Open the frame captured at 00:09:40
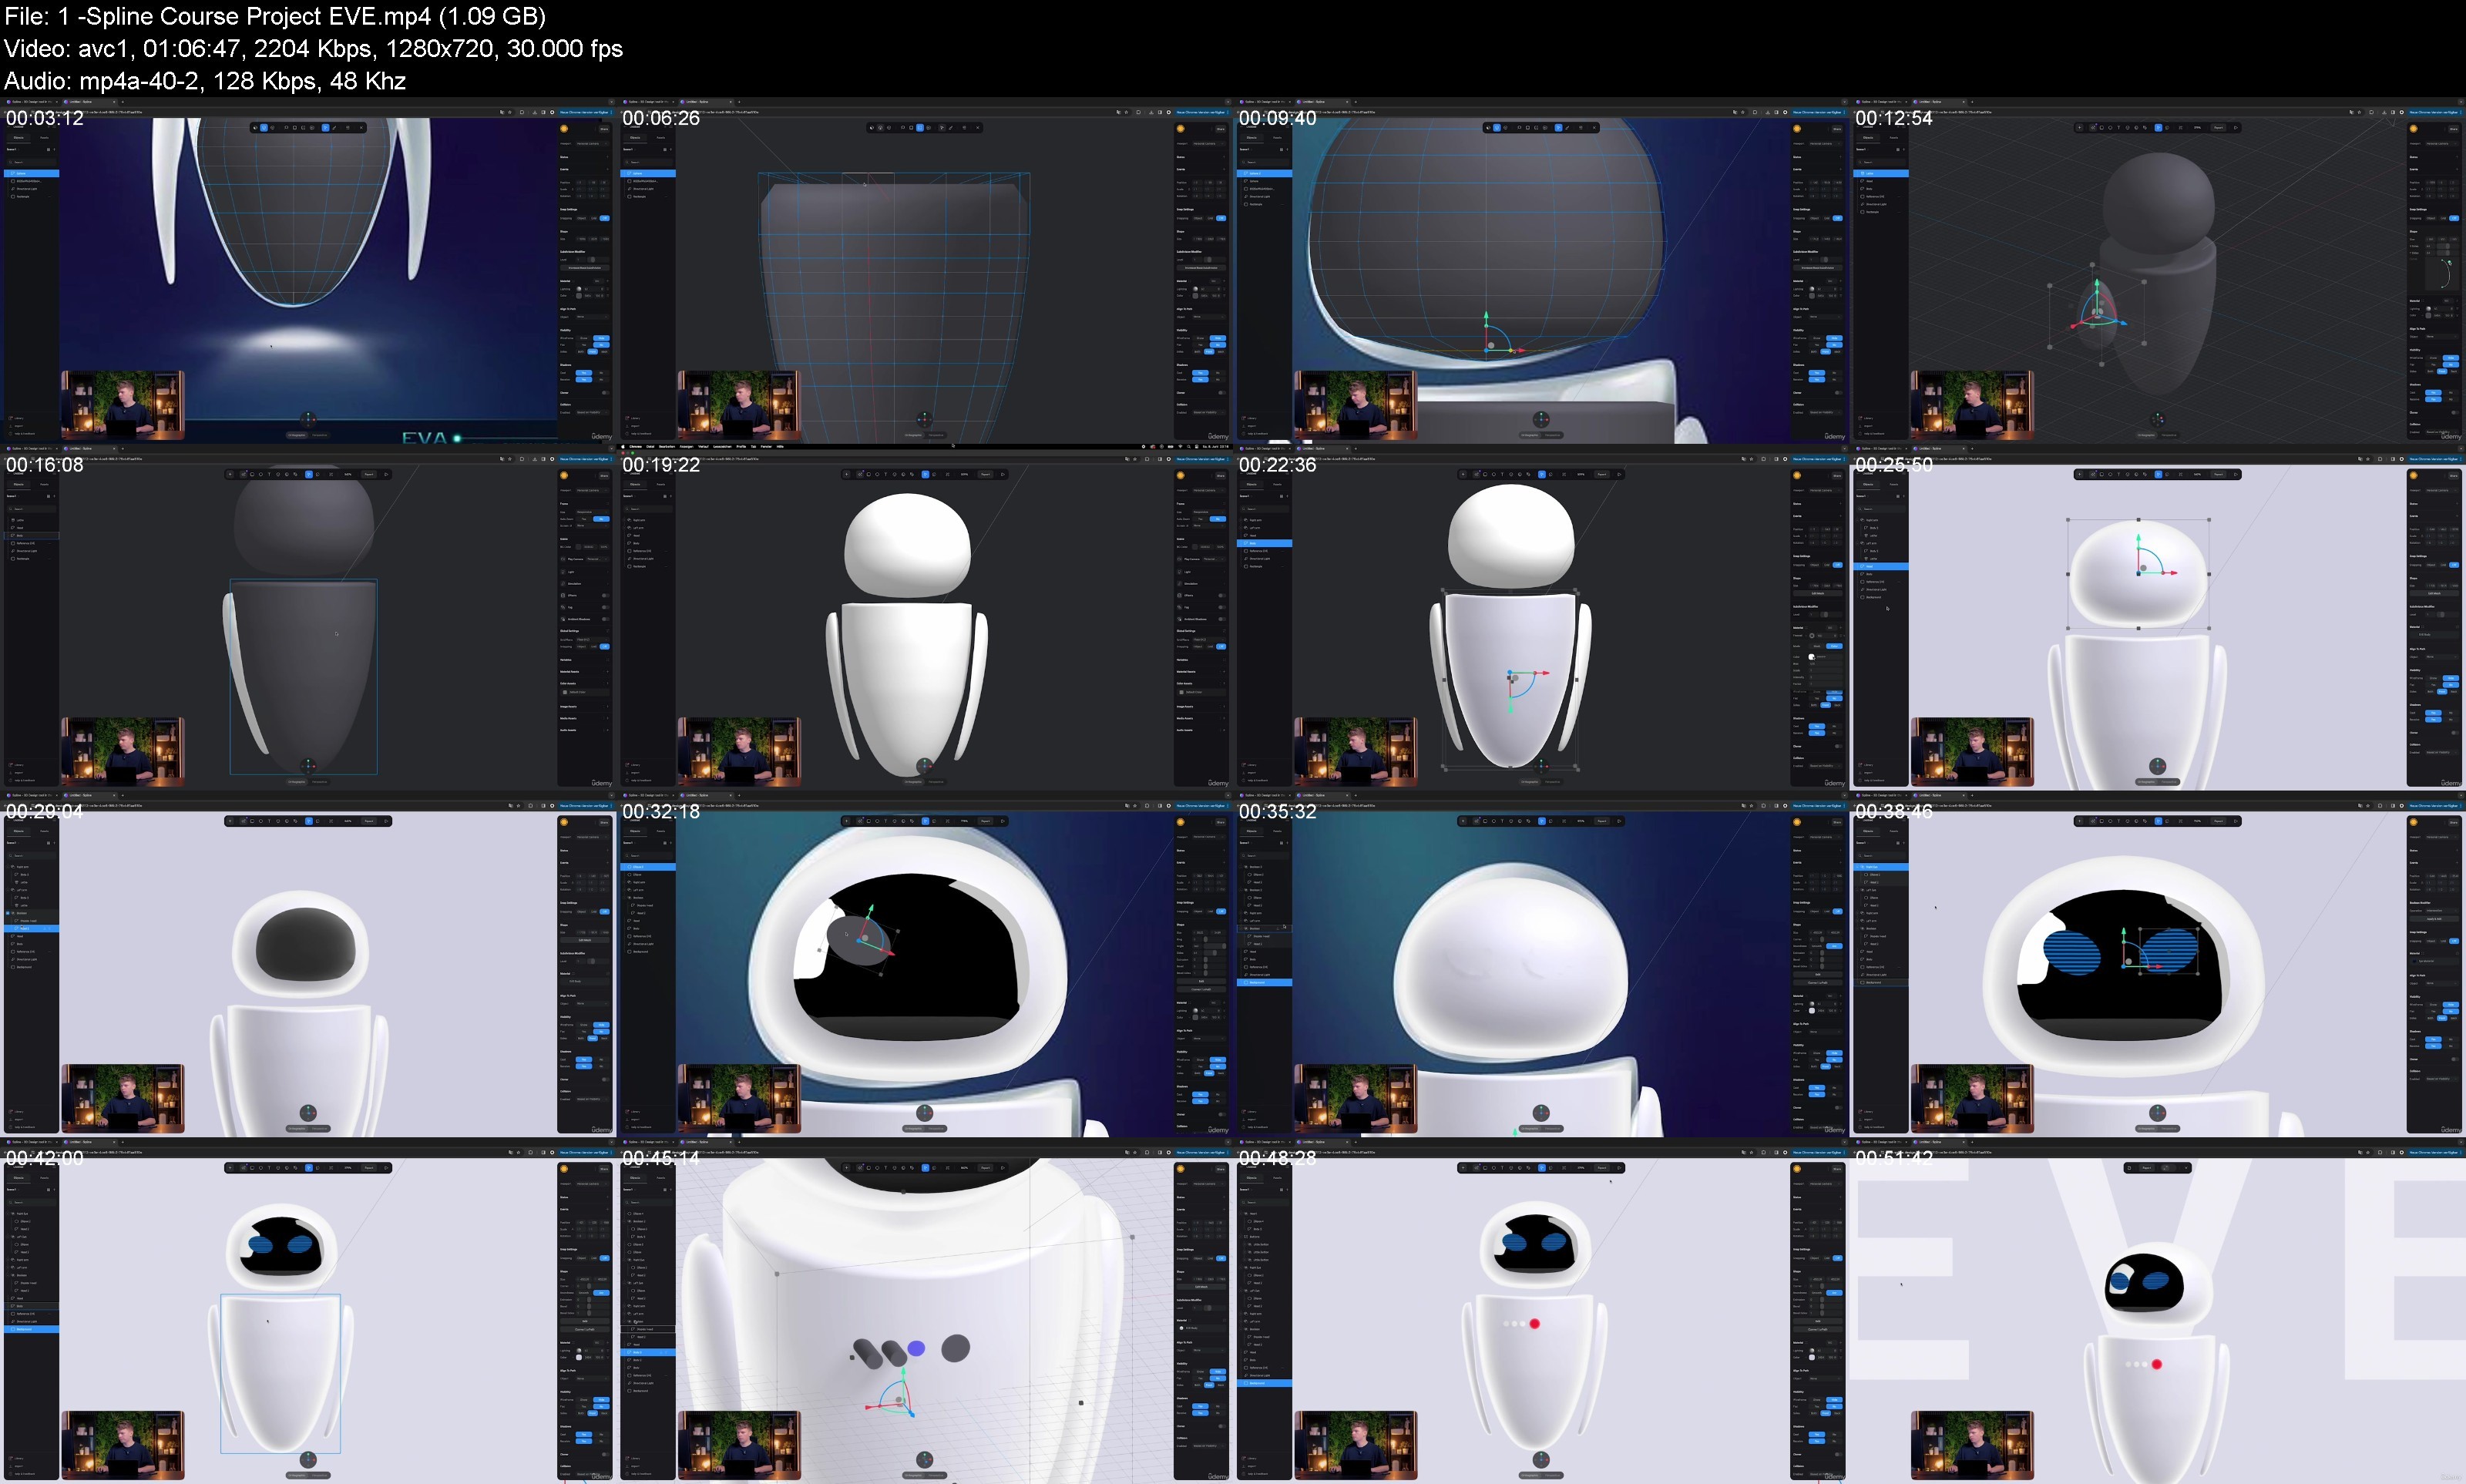The height and width of the screenshot is (1484, 2466). 1541,270
